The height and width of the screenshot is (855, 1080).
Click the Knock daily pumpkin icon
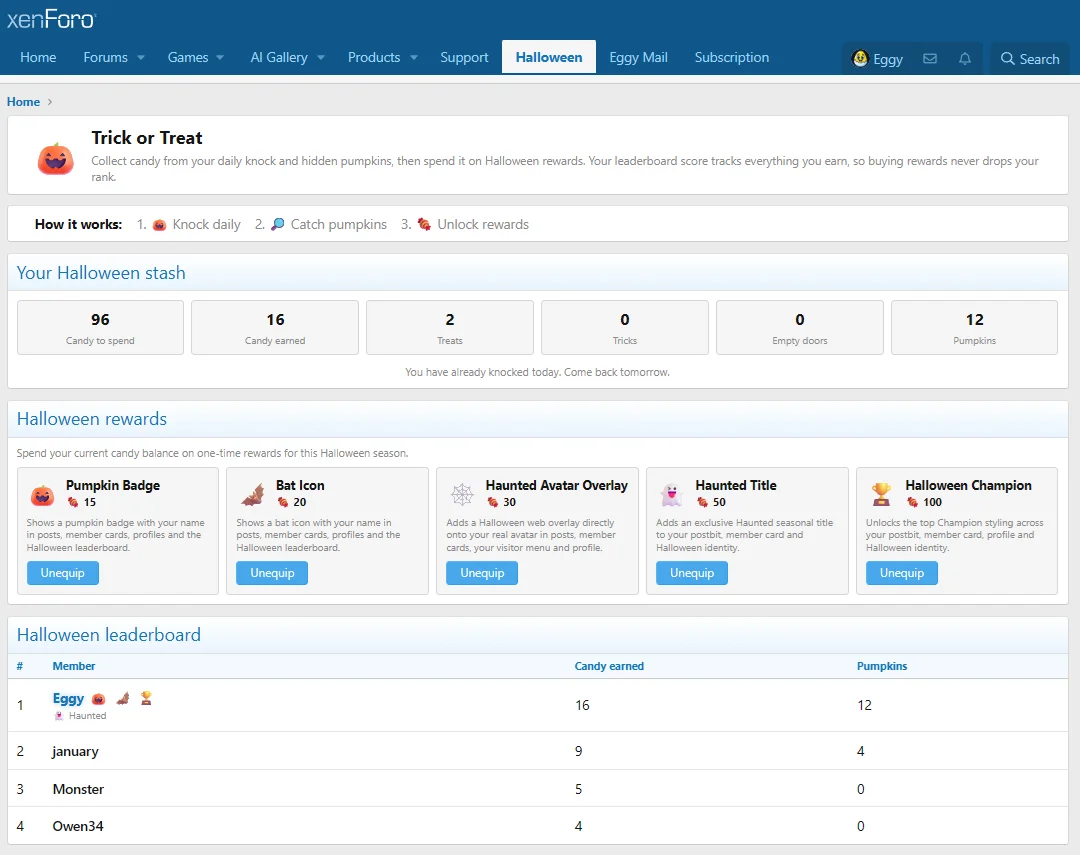click(159, 225)
